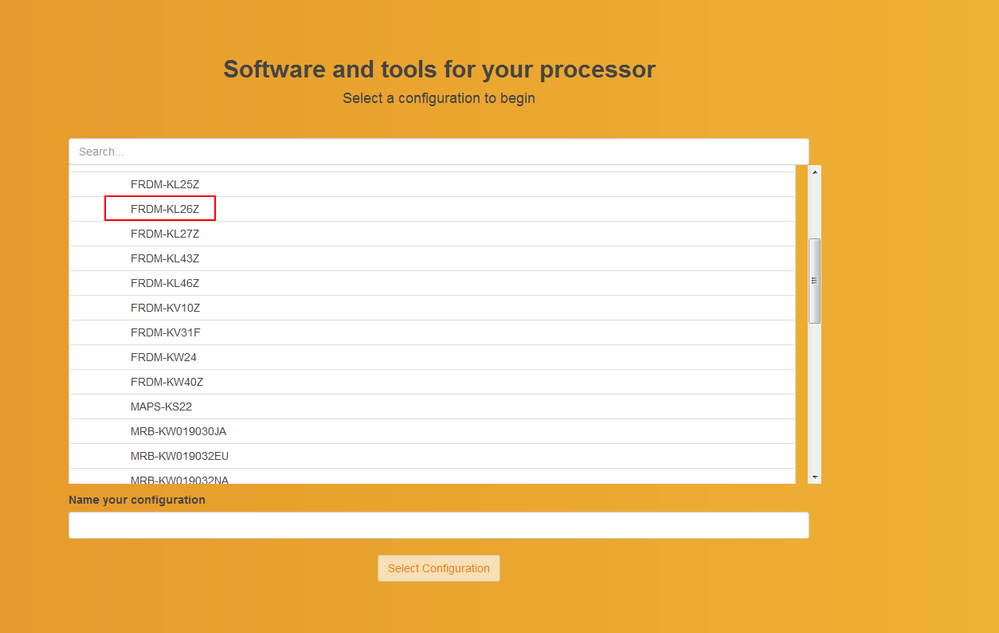Select FRDM-KV31F entry
Screen dimensions: 999x633
point(432,332)
